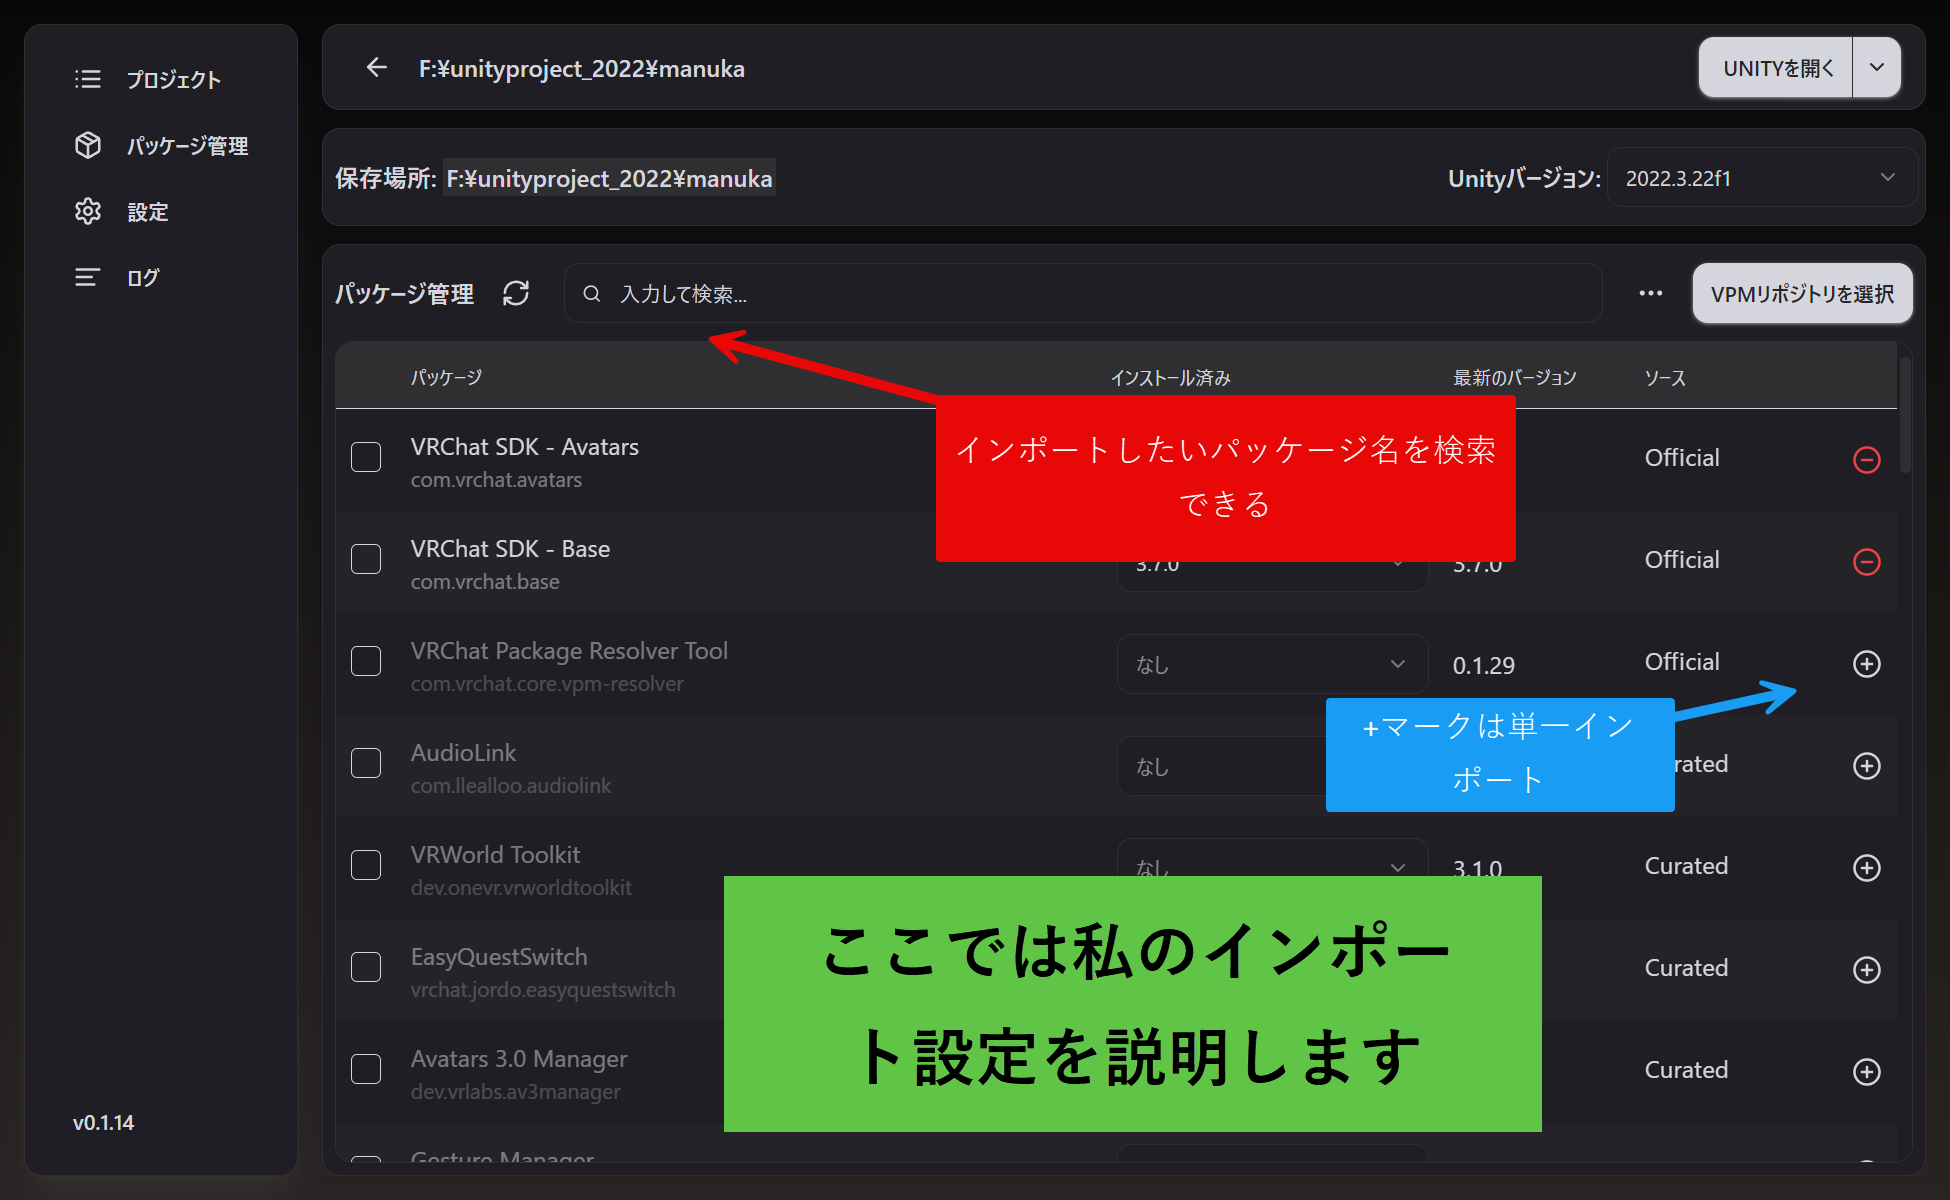Check the EasyQuestSwitch checkbox
Viewport: 1950px width, 1200px height.
coord(366,967)
